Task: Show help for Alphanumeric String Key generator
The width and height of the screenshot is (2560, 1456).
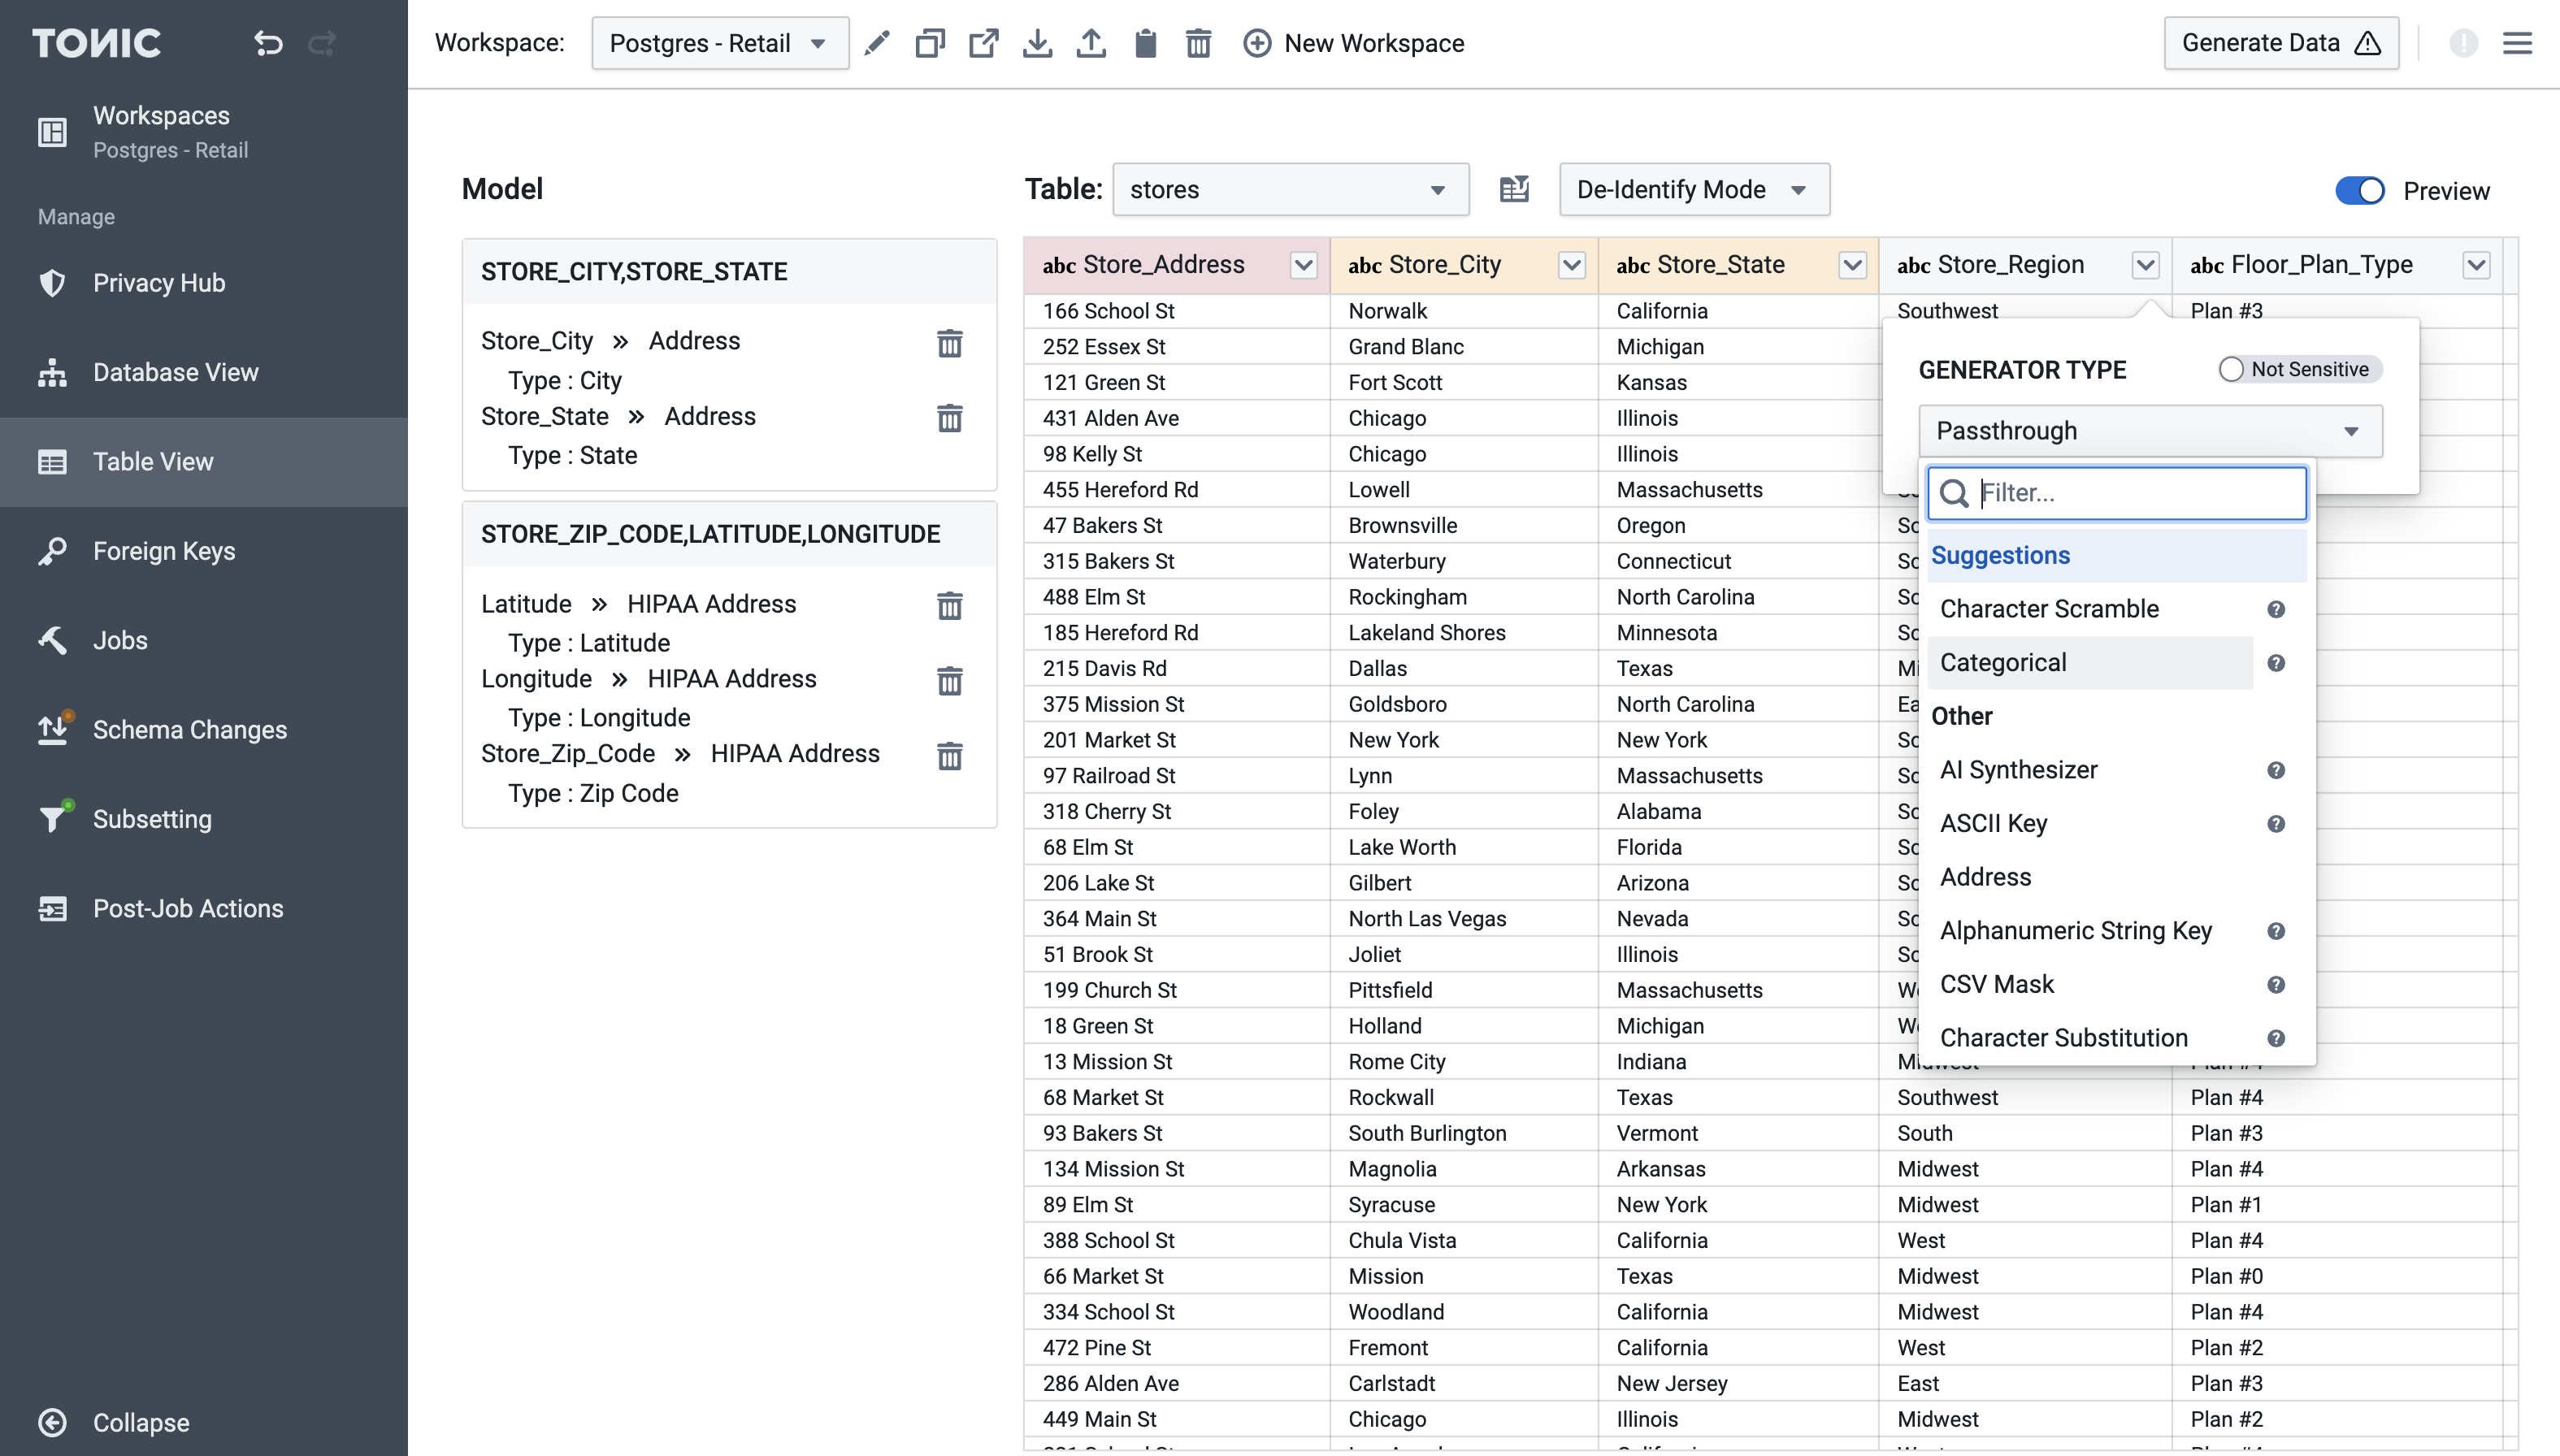Action: point(2276,931)
